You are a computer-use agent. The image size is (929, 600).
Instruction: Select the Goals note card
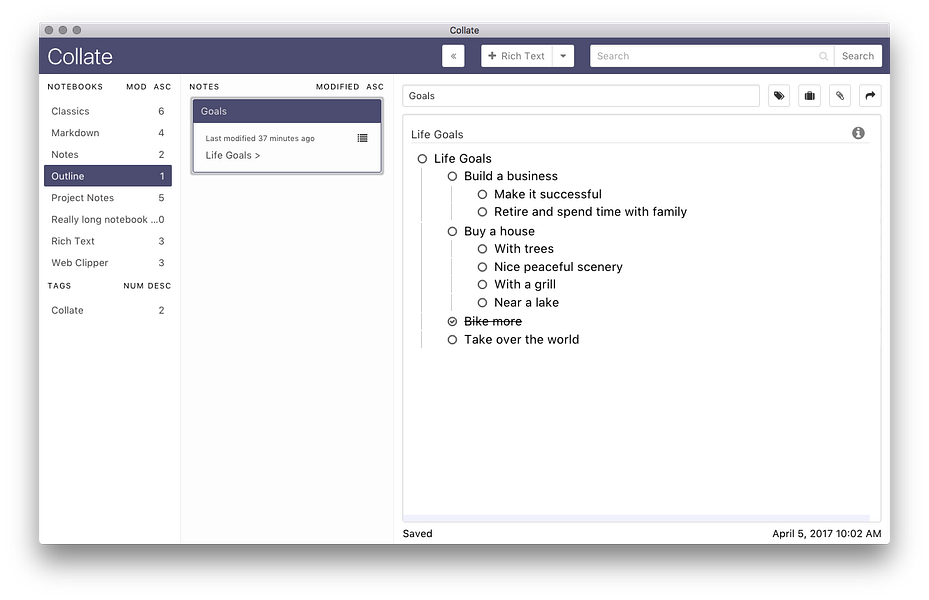click(x=287, y=136)
